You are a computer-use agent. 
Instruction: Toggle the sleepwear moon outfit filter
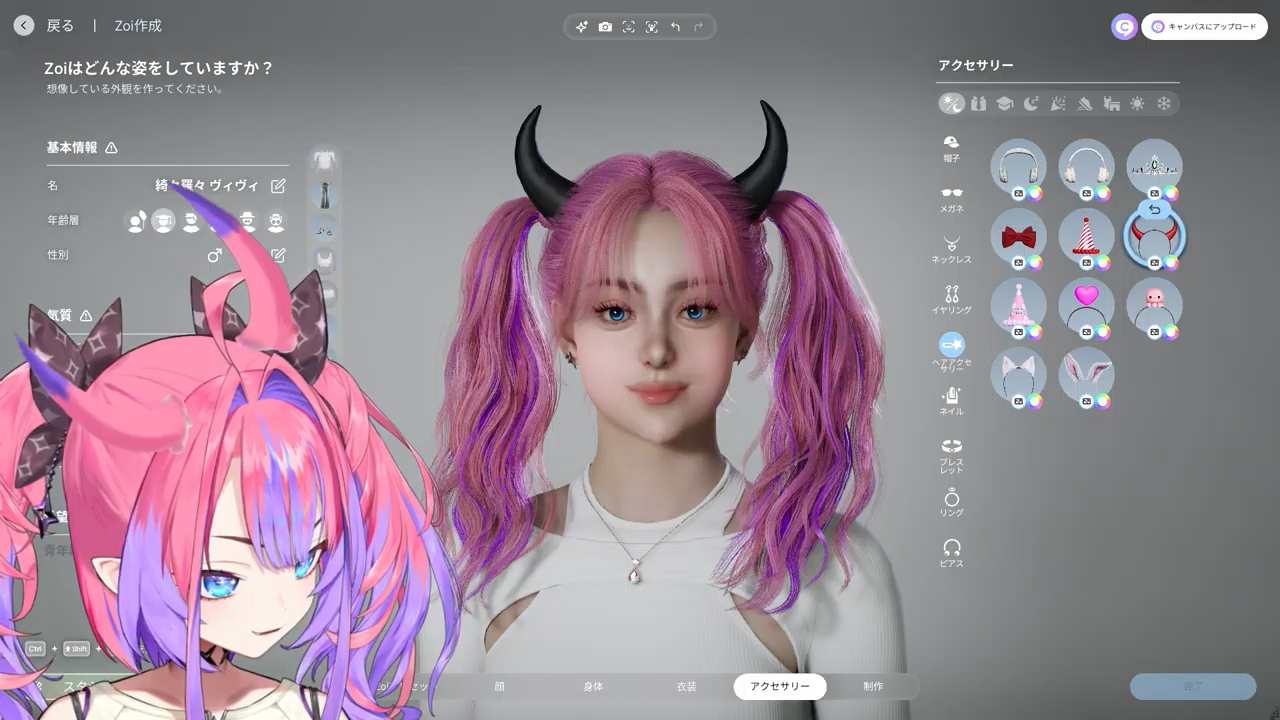pos(1031,104)
